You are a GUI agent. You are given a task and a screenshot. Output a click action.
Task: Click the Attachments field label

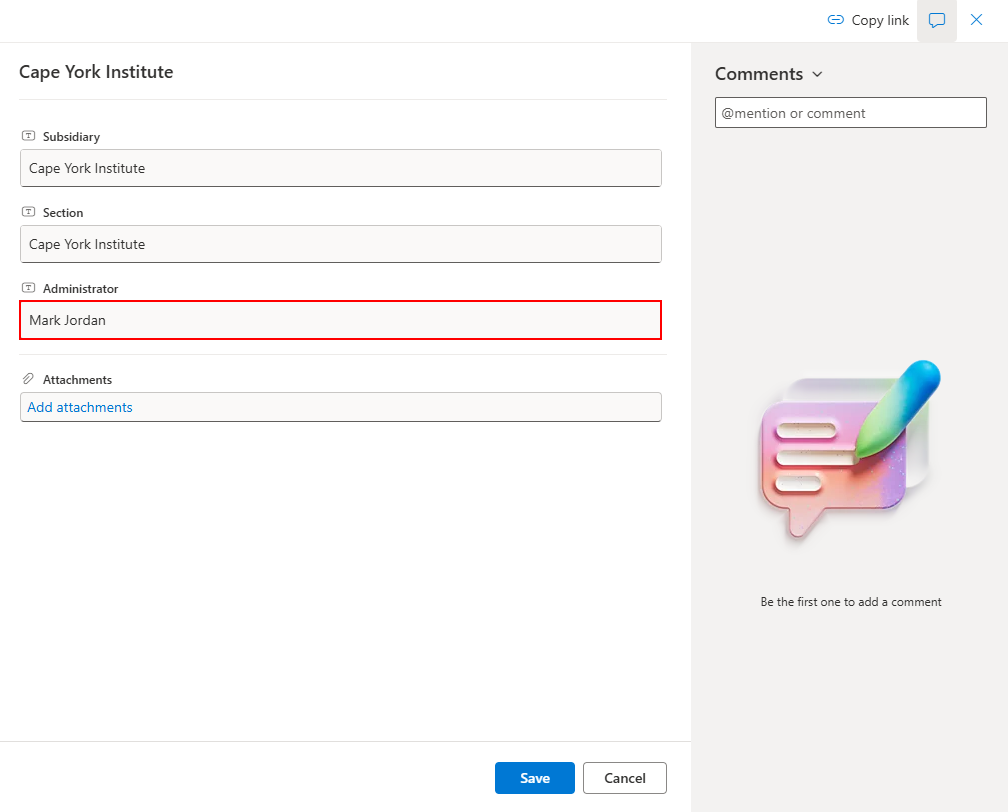click(x=77, y=380)
